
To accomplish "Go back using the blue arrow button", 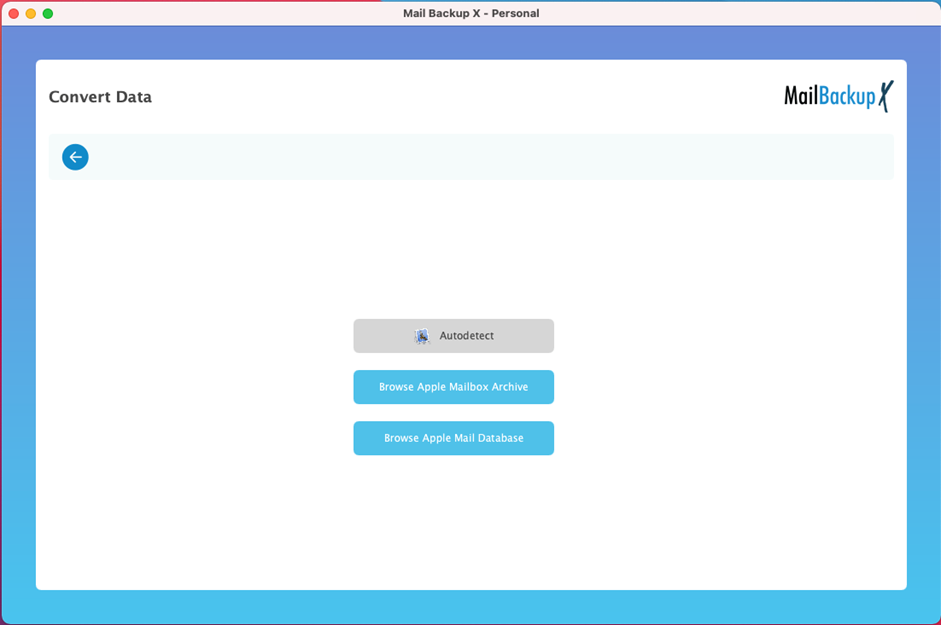I will coord(75,157).
